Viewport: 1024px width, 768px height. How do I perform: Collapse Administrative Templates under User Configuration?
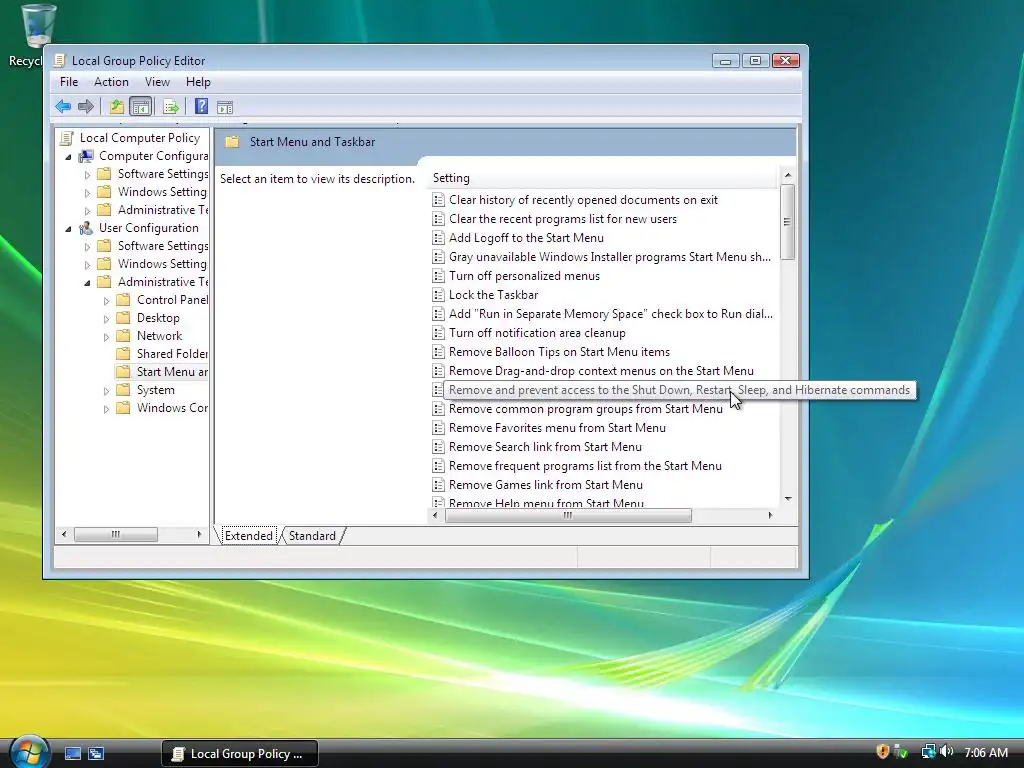tap(88, 283)
